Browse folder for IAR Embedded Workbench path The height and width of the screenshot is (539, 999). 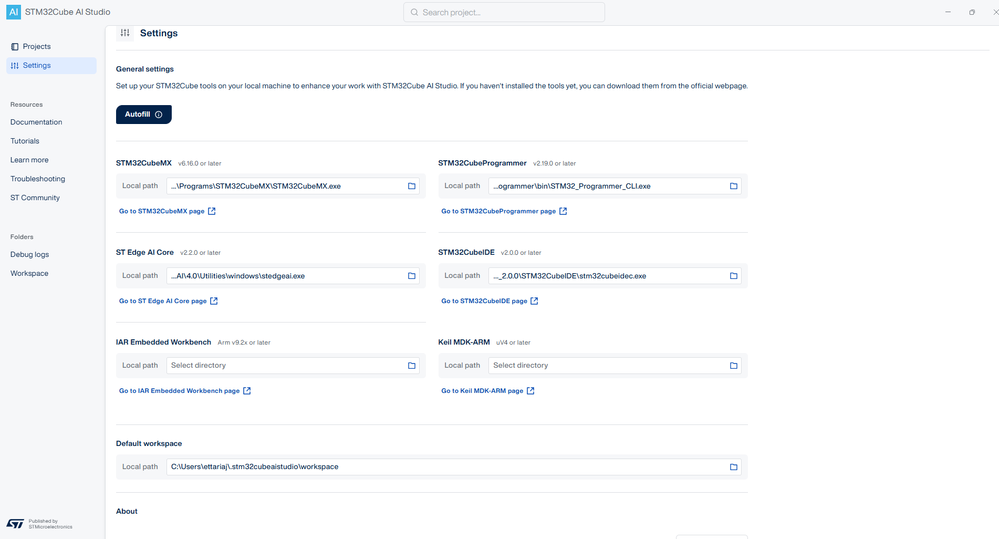412,366
